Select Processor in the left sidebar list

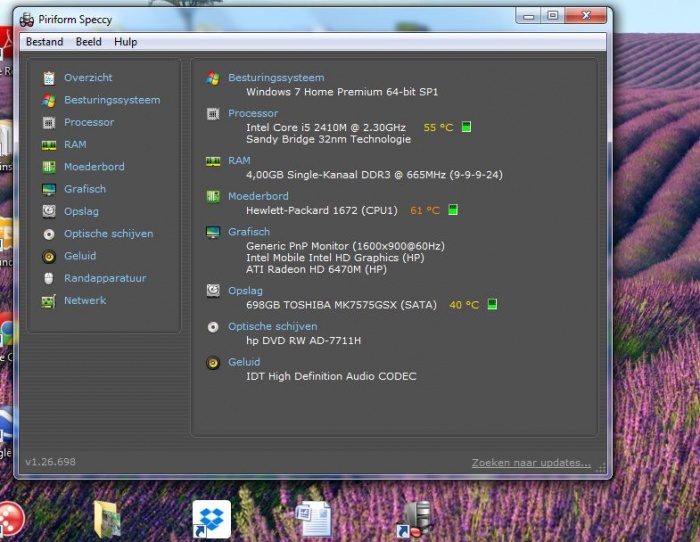(x=89, y=122)
